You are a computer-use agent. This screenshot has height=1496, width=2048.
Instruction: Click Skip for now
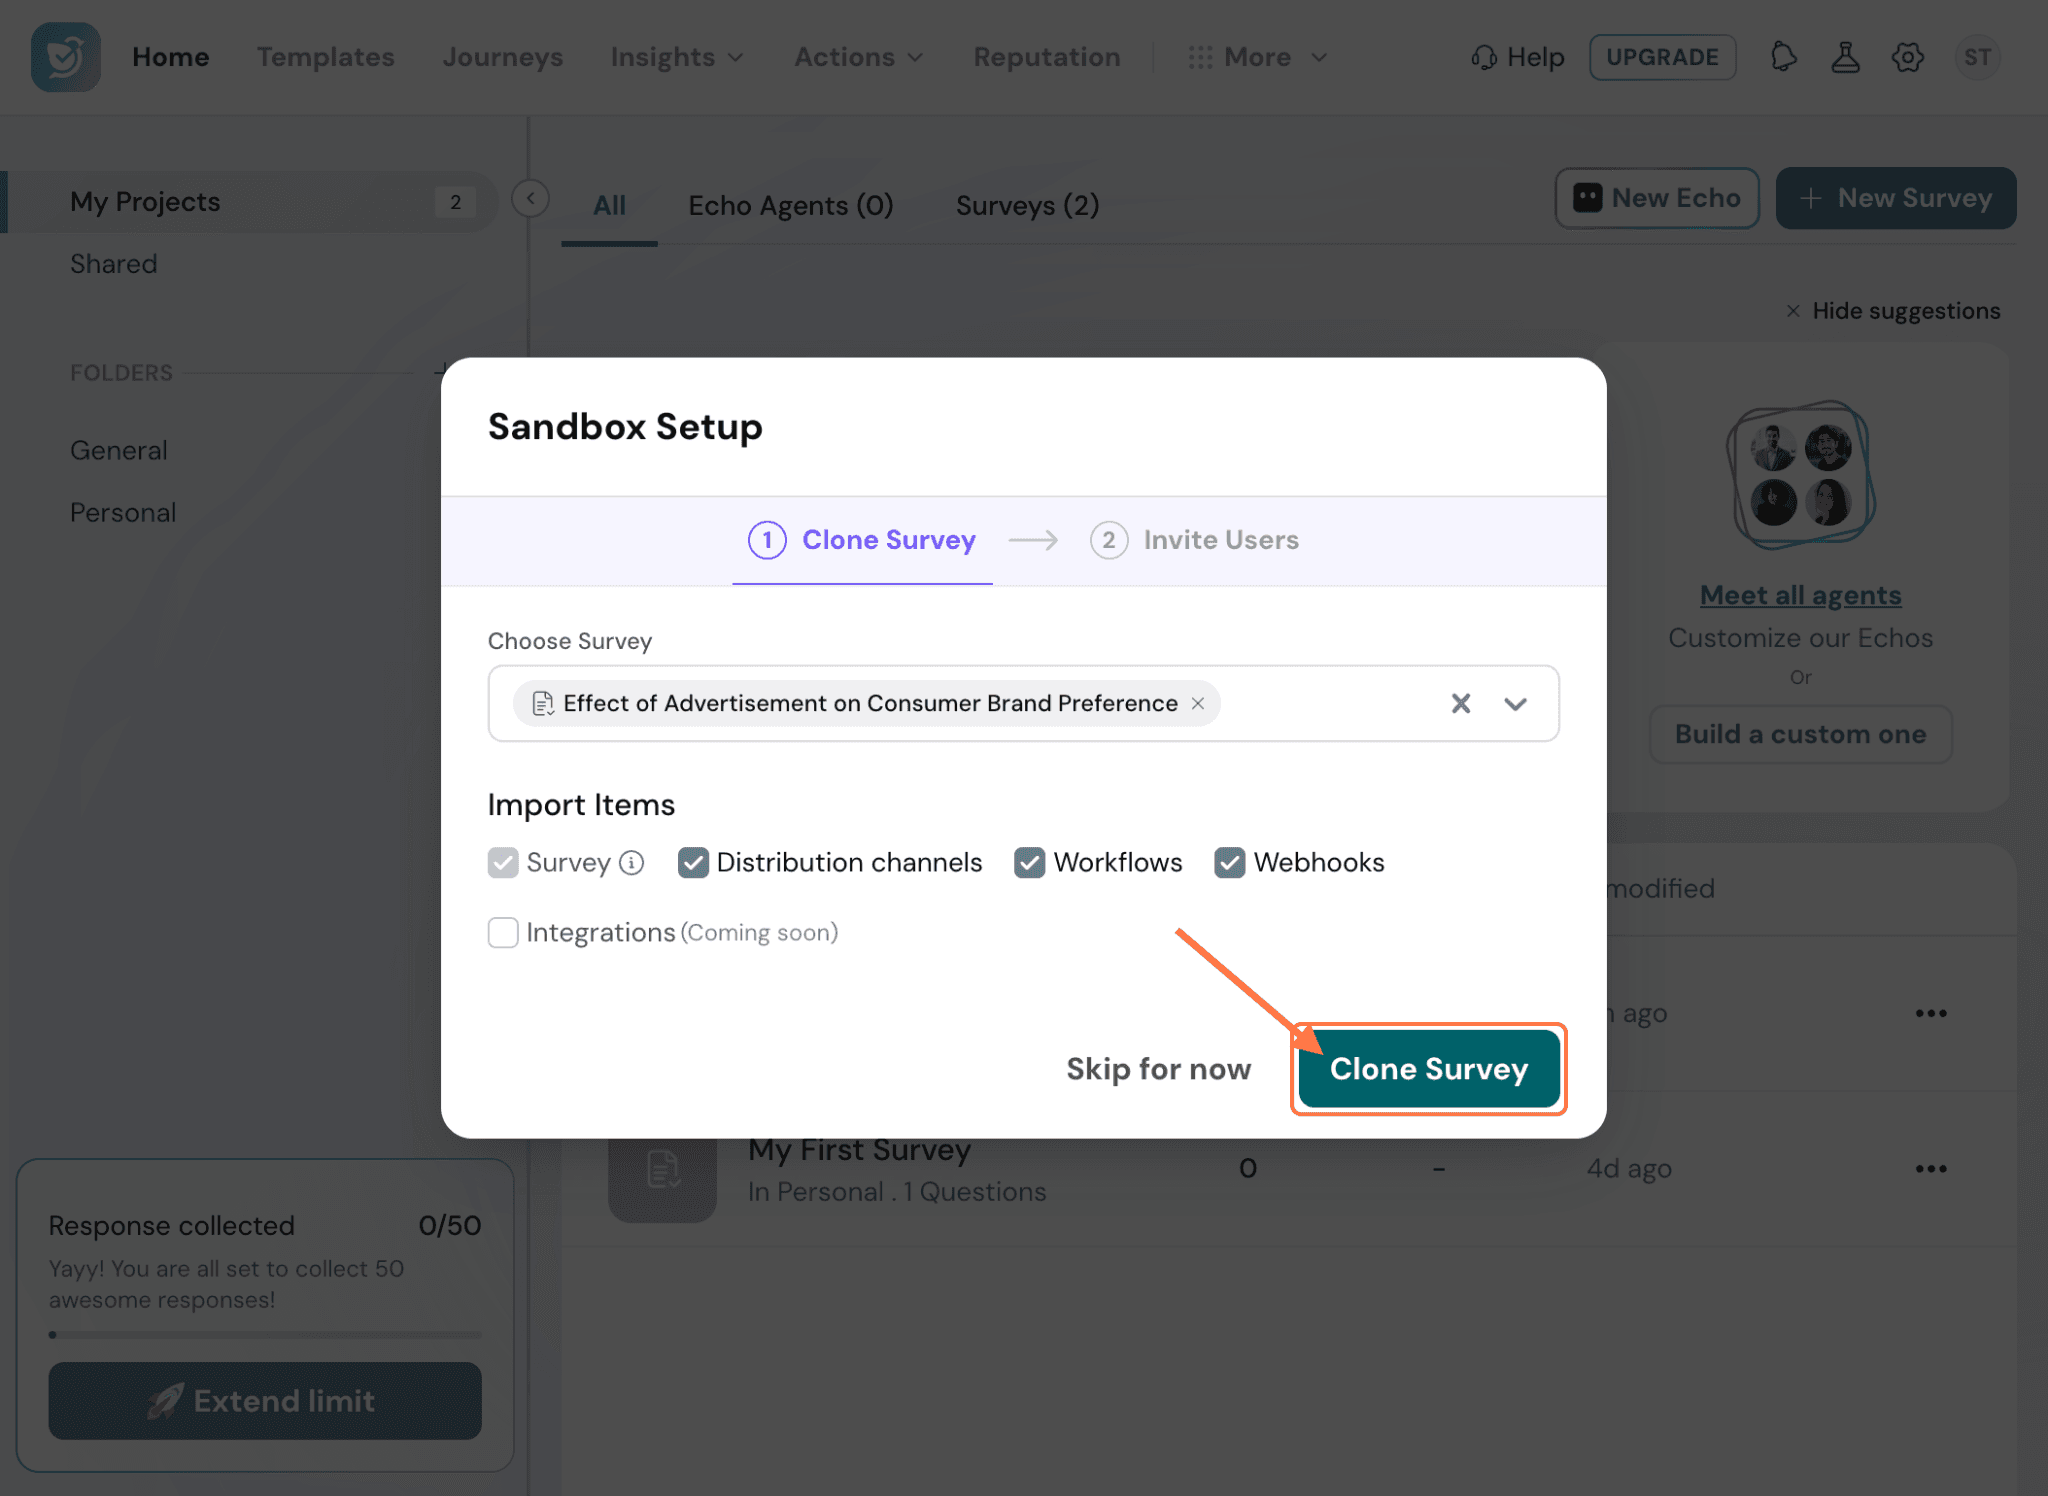click(x=1158, y=1069)
